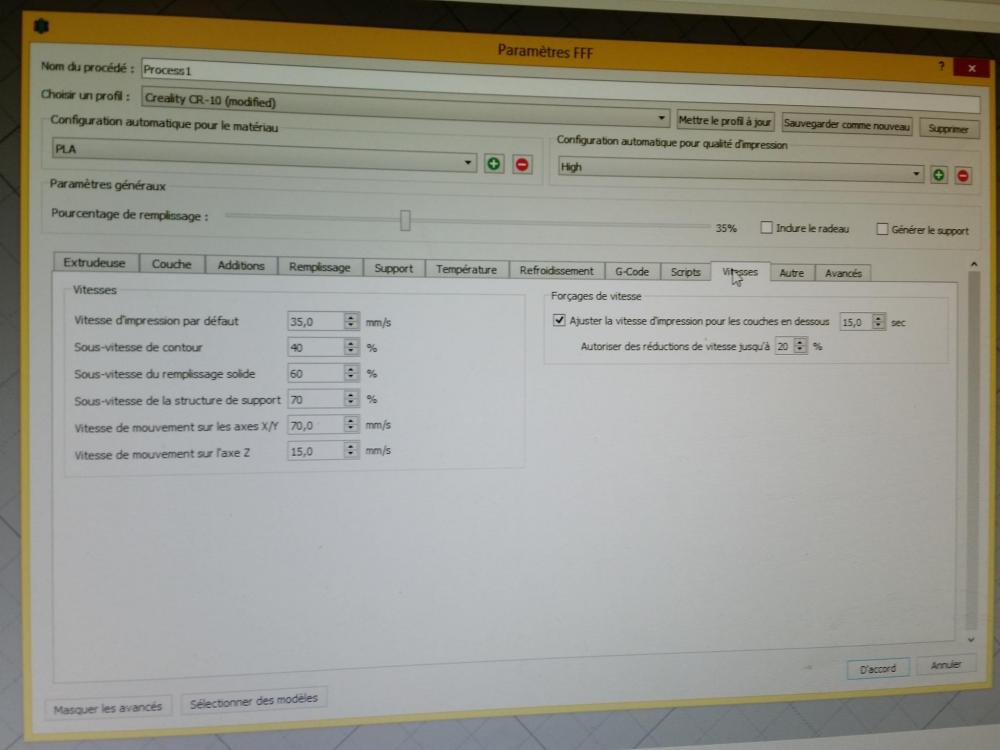
Task: Click the help question mark in title bar
Action: coord(941,65)
